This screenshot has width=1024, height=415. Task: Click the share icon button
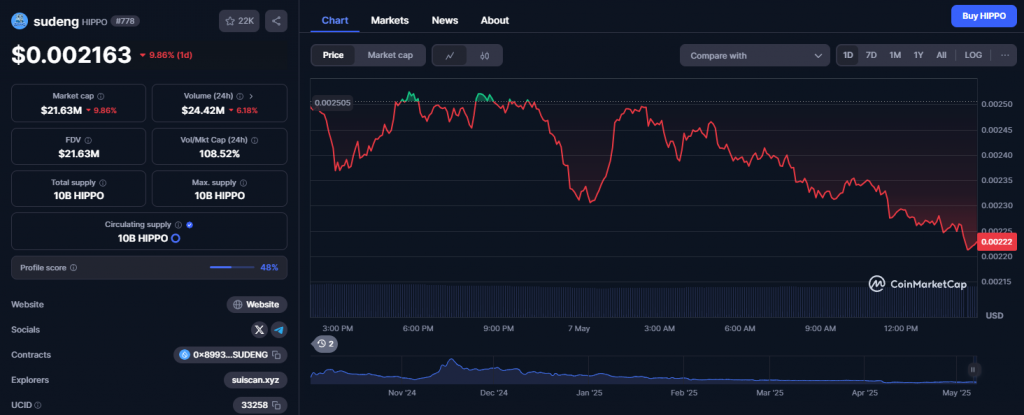276,21
